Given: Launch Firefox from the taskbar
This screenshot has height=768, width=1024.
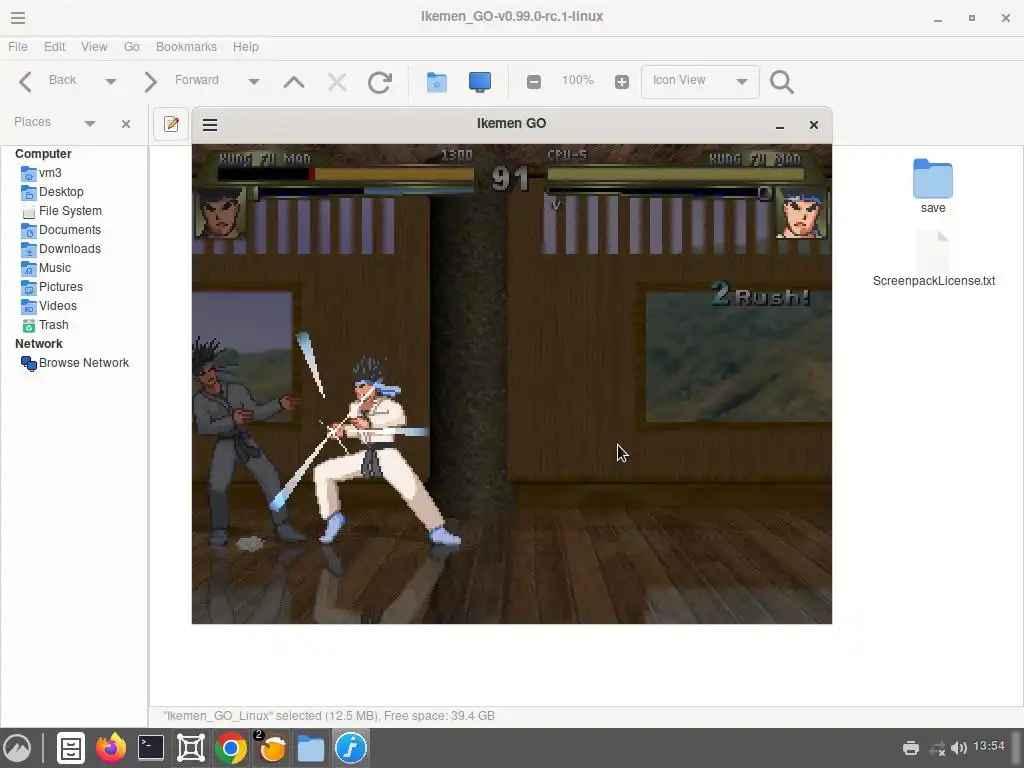Looking at the screenshot, I should coord(111,748).
